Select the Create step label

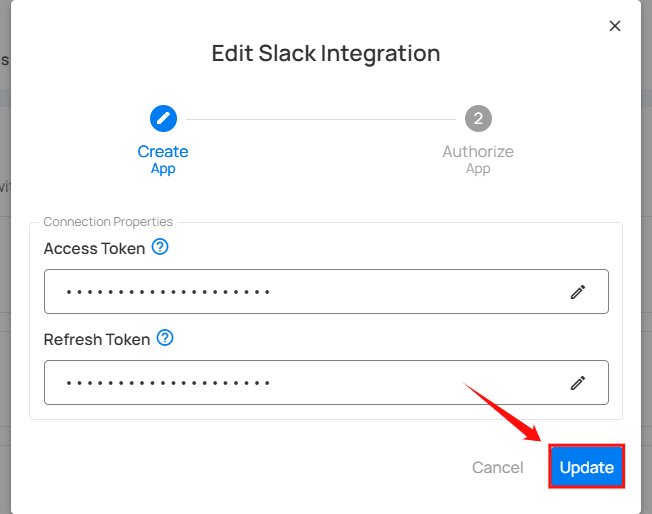[x=163, y=152]
